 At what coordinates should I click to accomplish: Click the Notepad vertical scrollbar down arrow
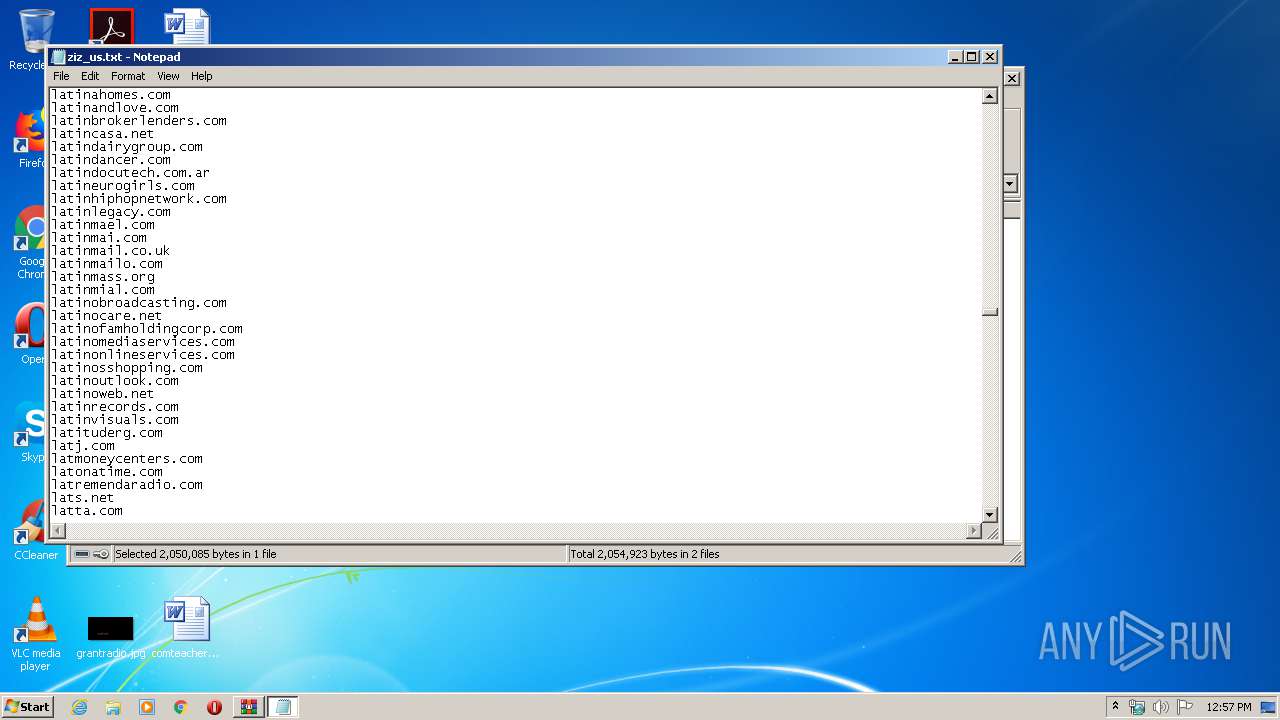click(990, 515)
